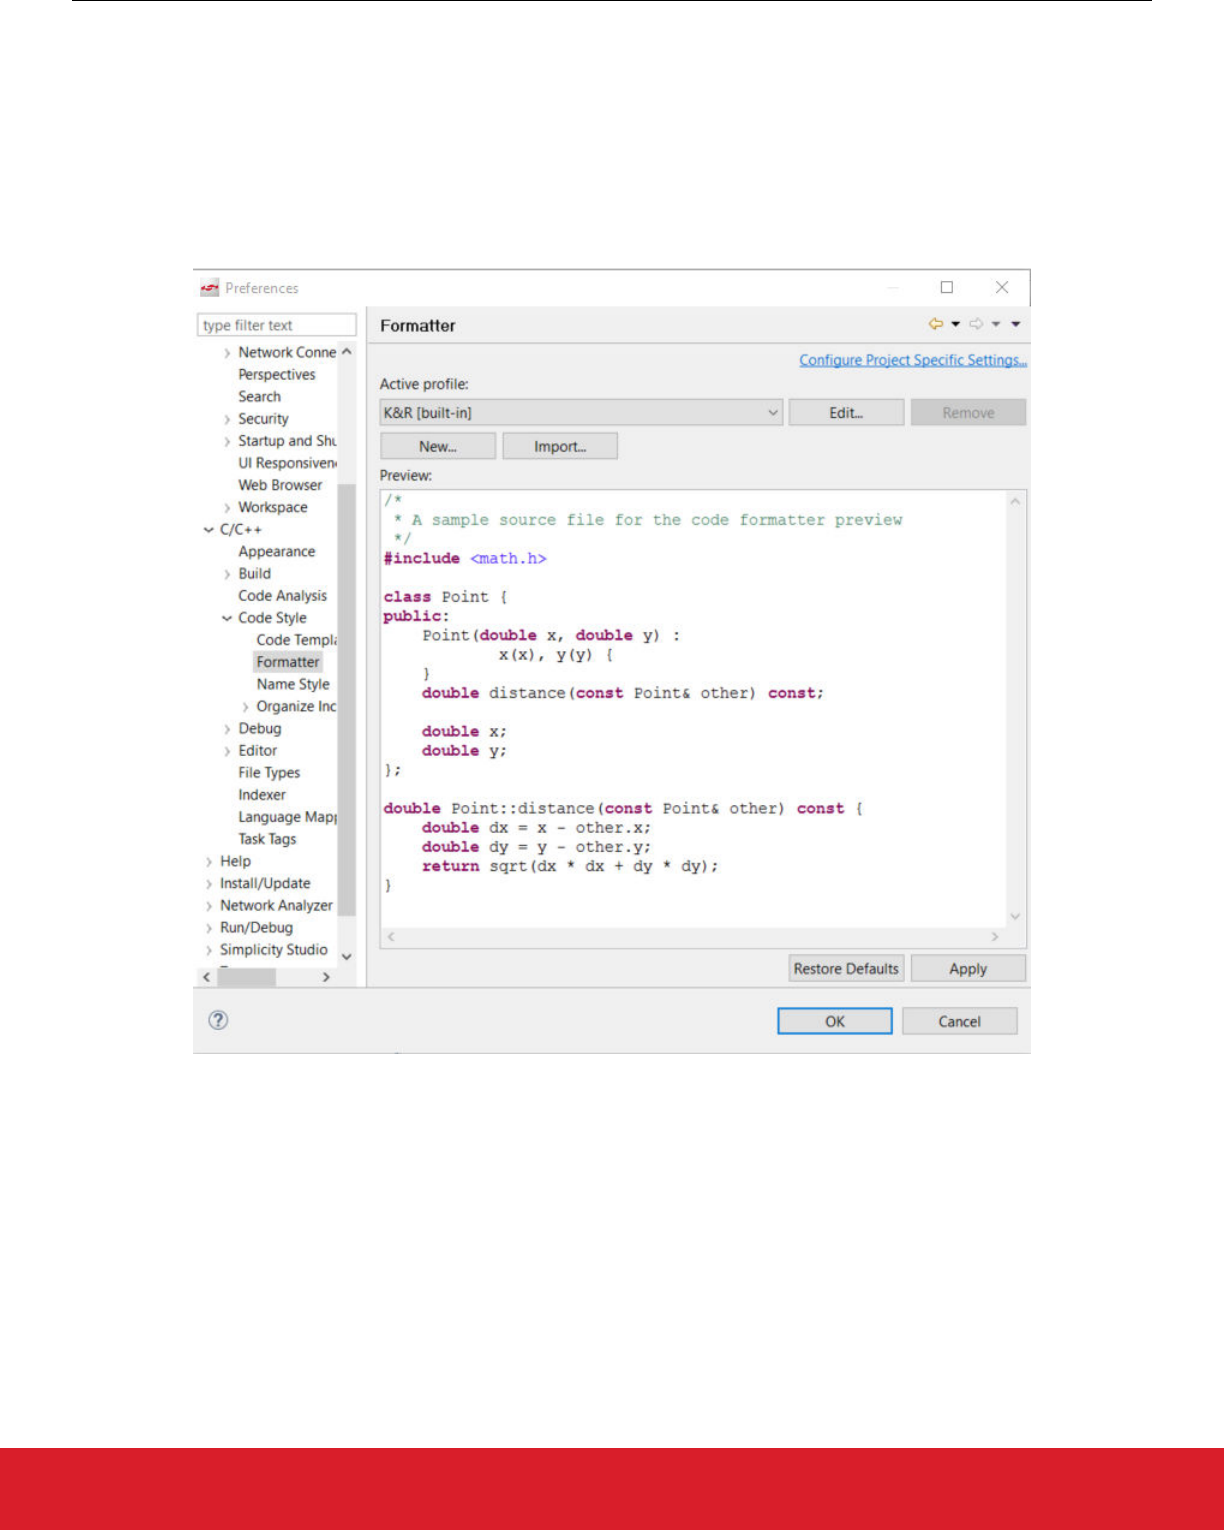Expand the Help tree node
The height and width of the screenshot is (1530, 1224).
[x=209, y=862]
